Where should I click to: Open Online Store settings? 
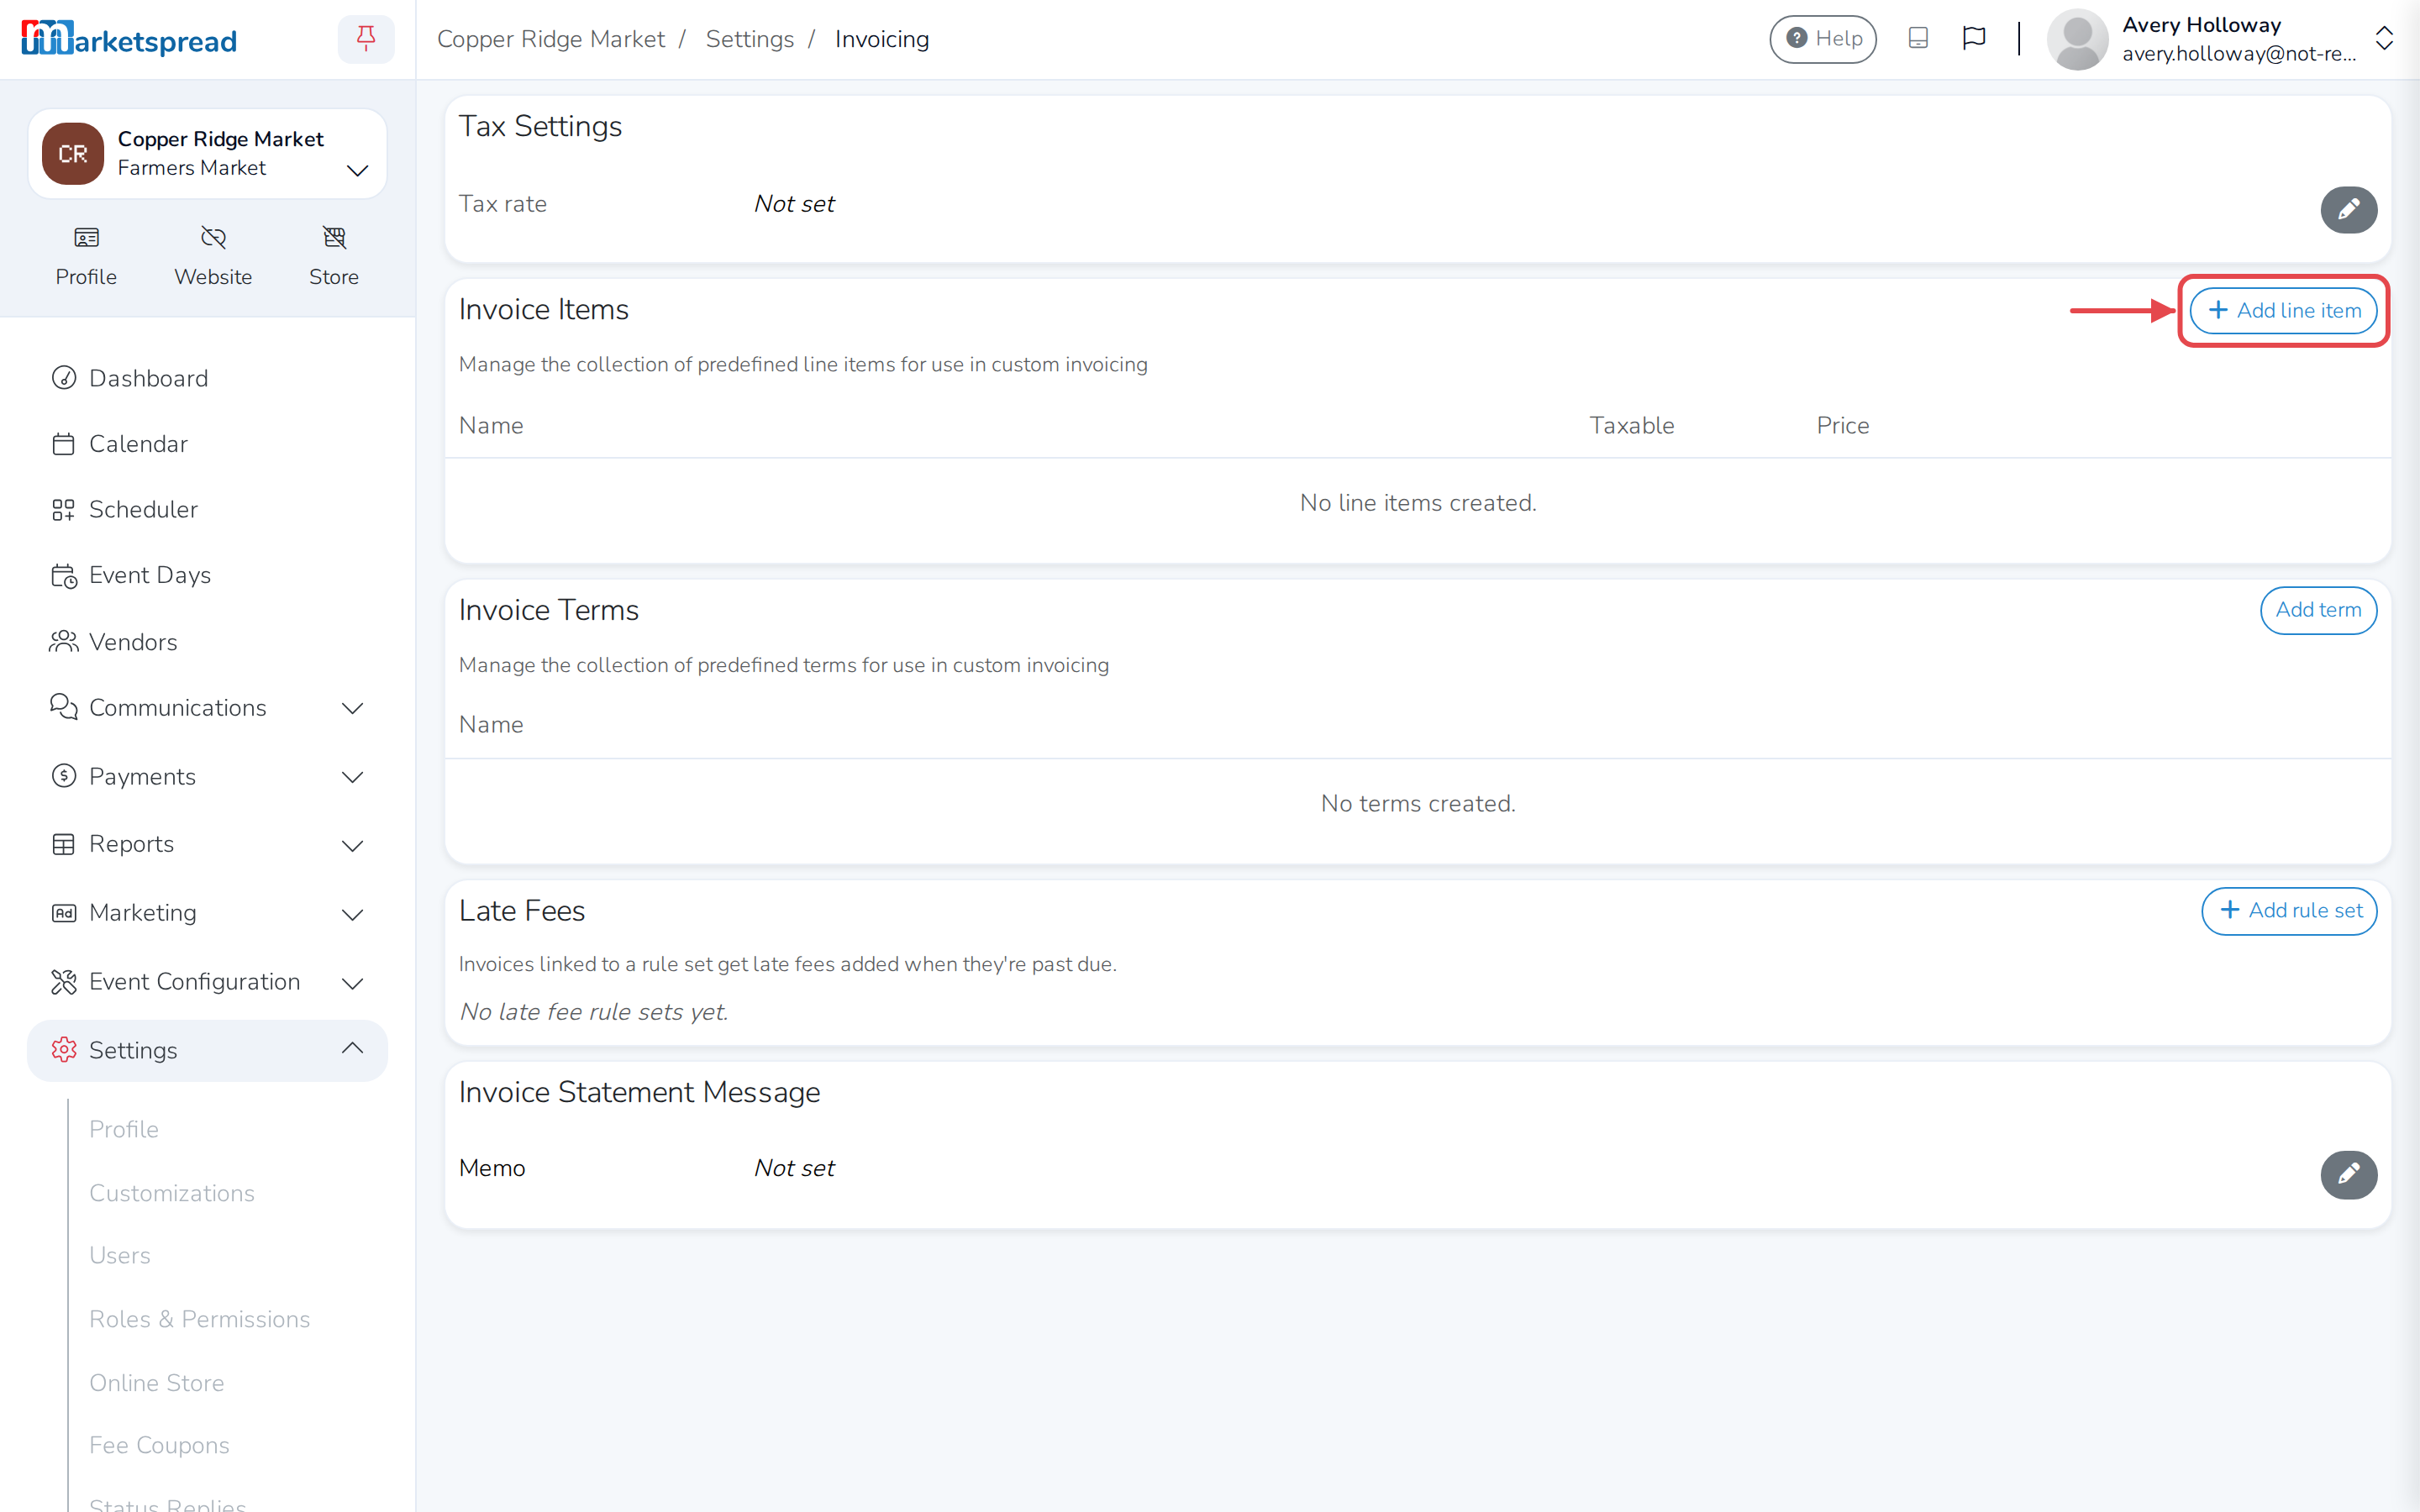click(157, 1383)
